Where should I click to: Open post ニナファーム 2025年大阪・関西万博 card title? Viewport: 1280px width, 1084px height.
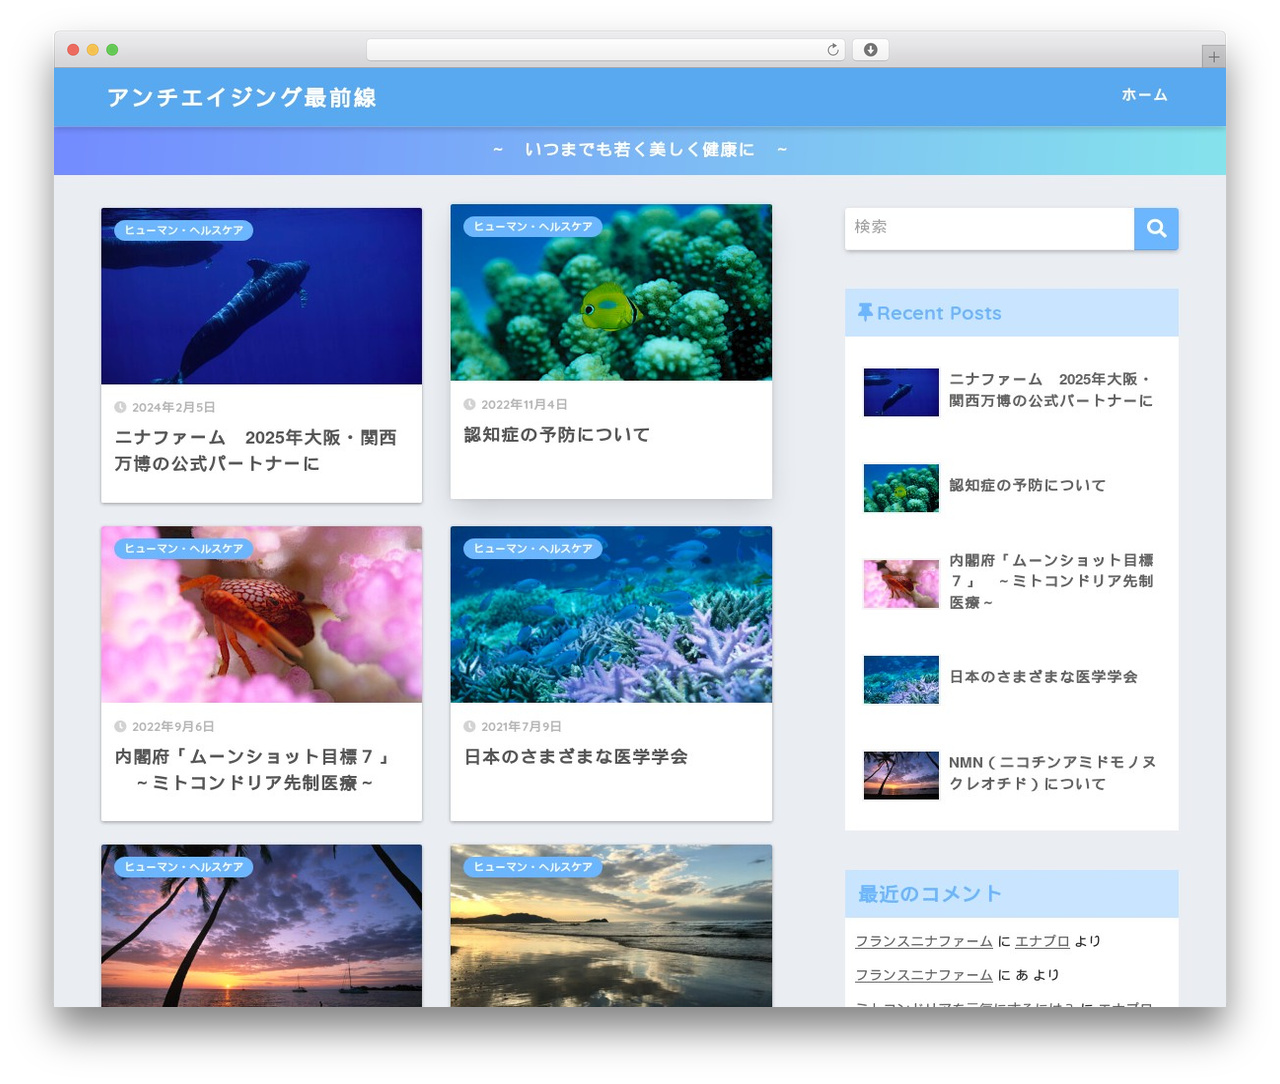pos(256,450)
